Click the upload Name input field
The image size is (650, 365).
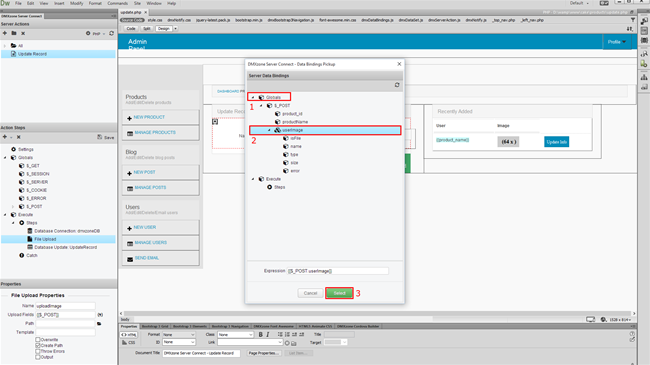pos(65,306)
